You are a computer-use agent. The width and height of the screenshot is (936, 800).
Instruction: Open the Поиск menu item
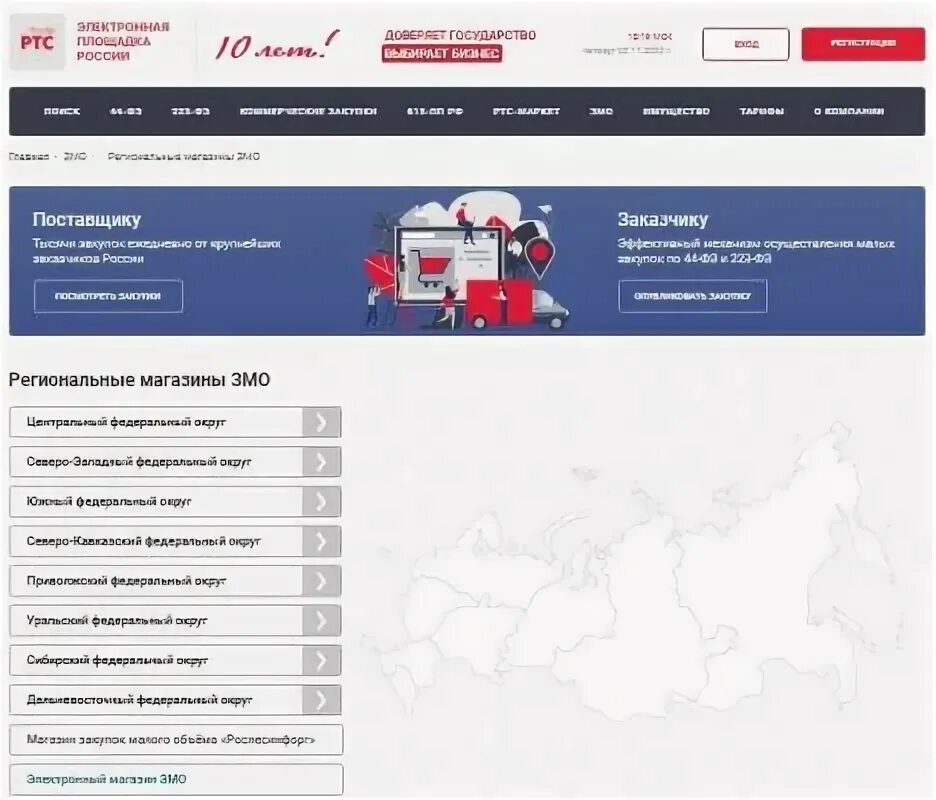[62, 111]
